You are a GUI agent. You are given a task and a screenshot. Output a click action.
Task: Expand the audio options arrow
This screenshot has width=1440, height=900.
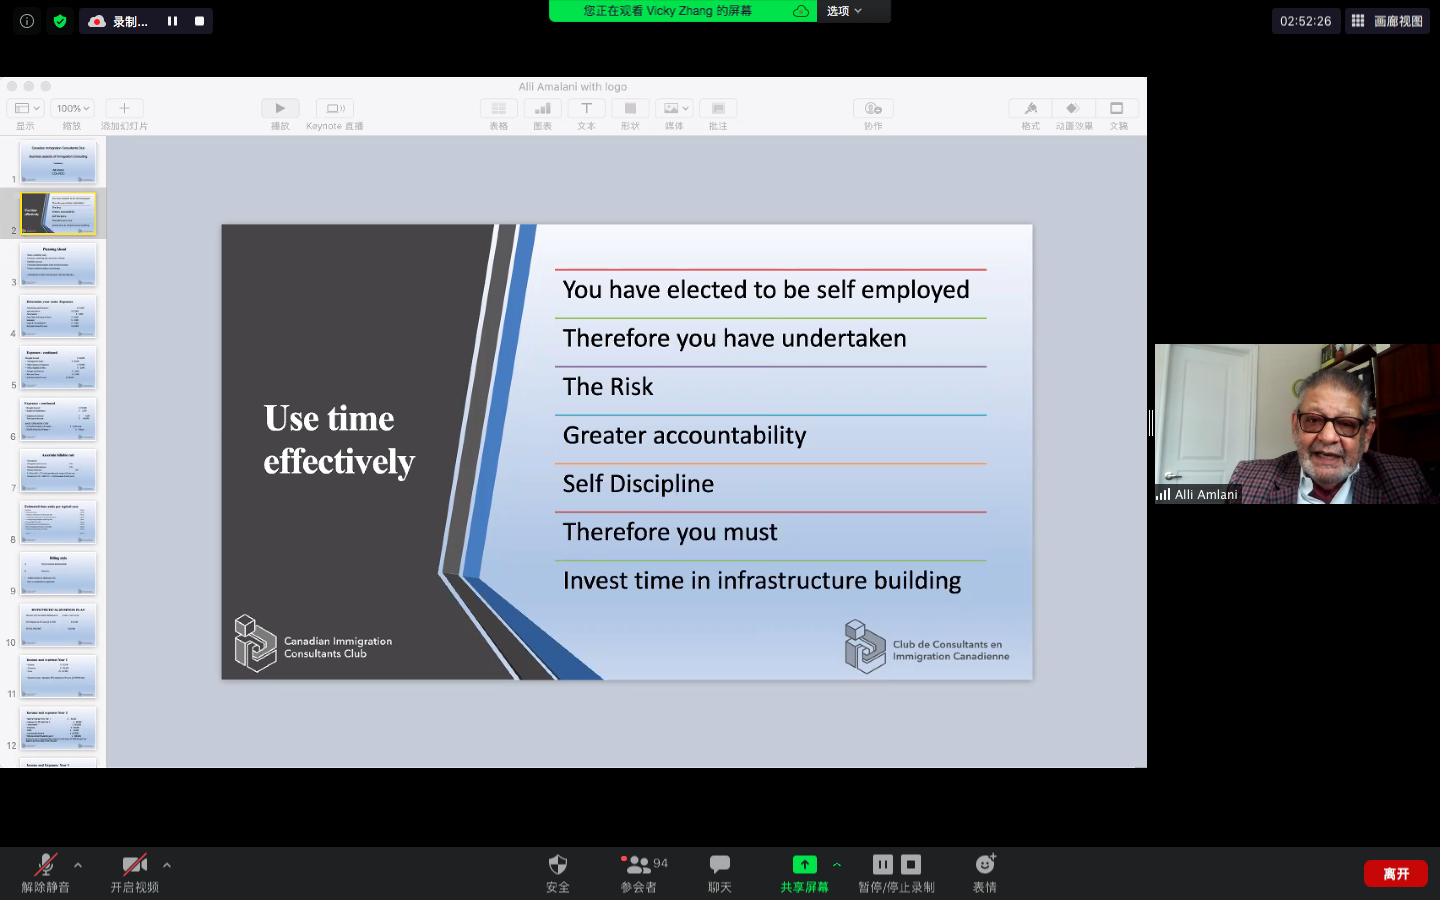coord(78,865)
